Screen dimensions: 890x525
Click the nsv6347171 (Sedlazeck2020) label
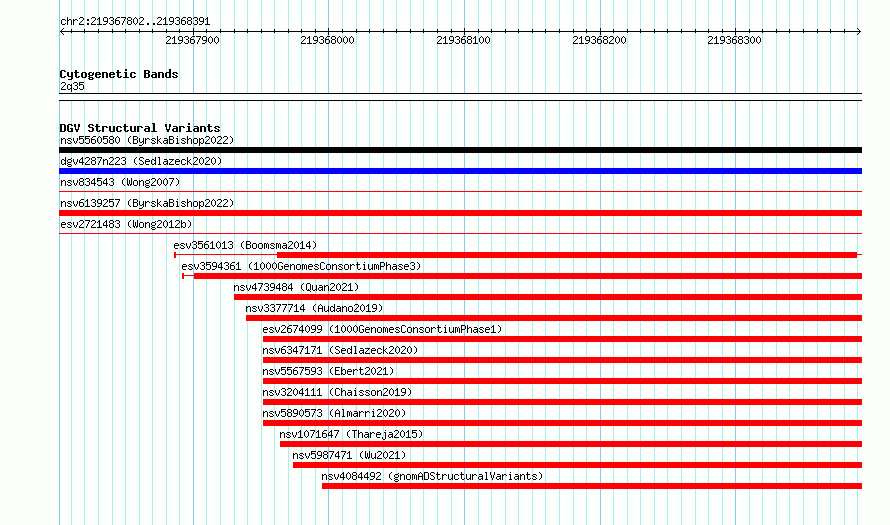point(340,350)
